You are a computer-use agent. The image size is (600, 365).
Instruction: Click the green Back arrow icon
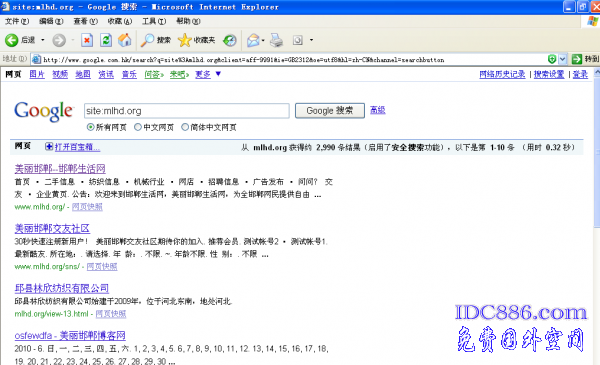tap(11, 40)
